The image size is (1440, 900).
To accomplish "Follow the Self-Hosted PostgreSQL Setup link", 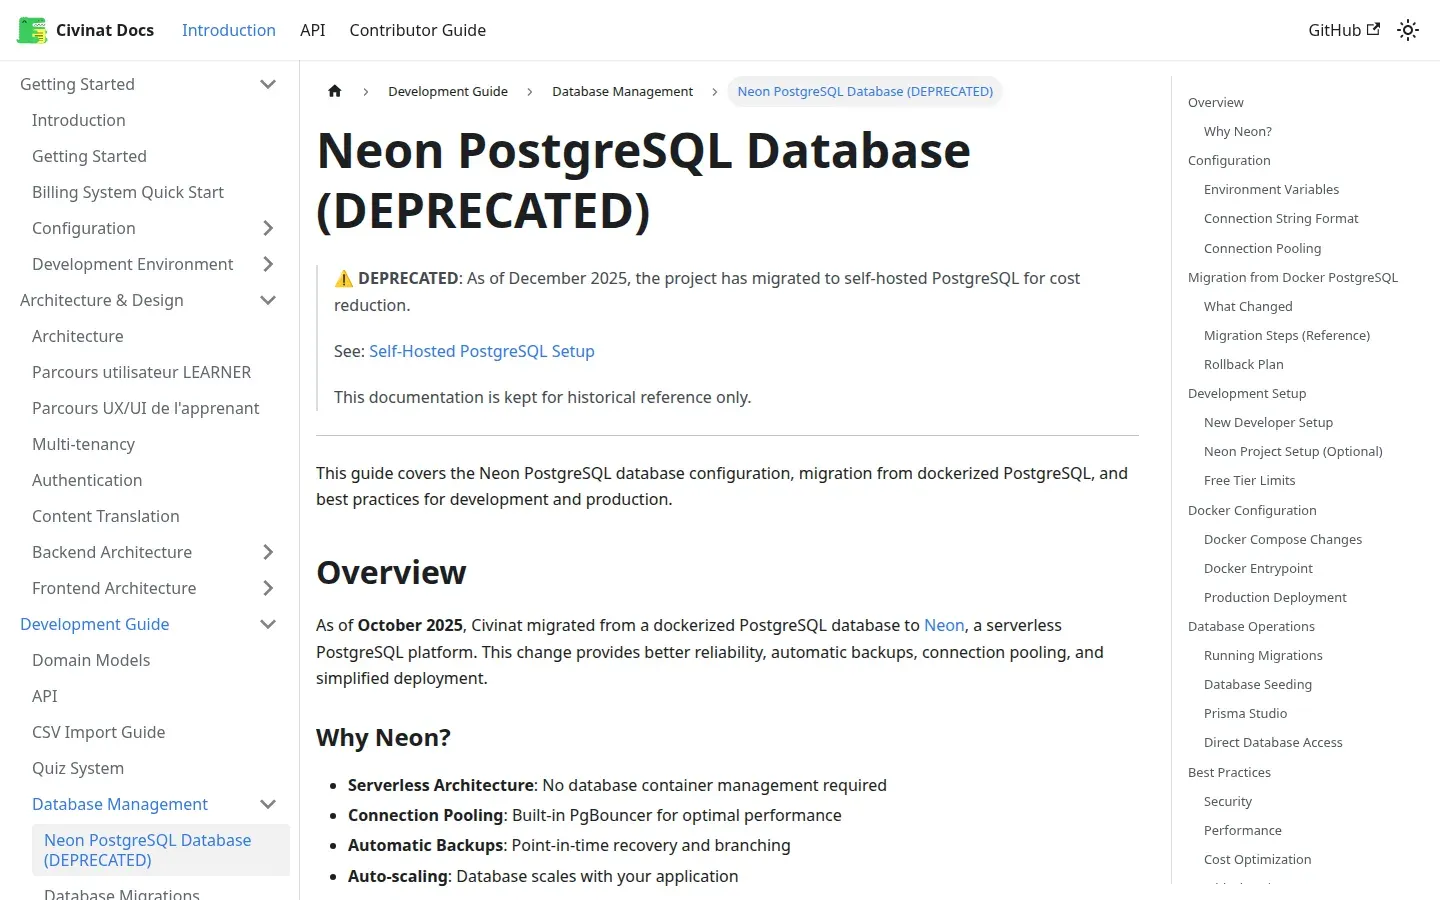I will pos(482,351).
